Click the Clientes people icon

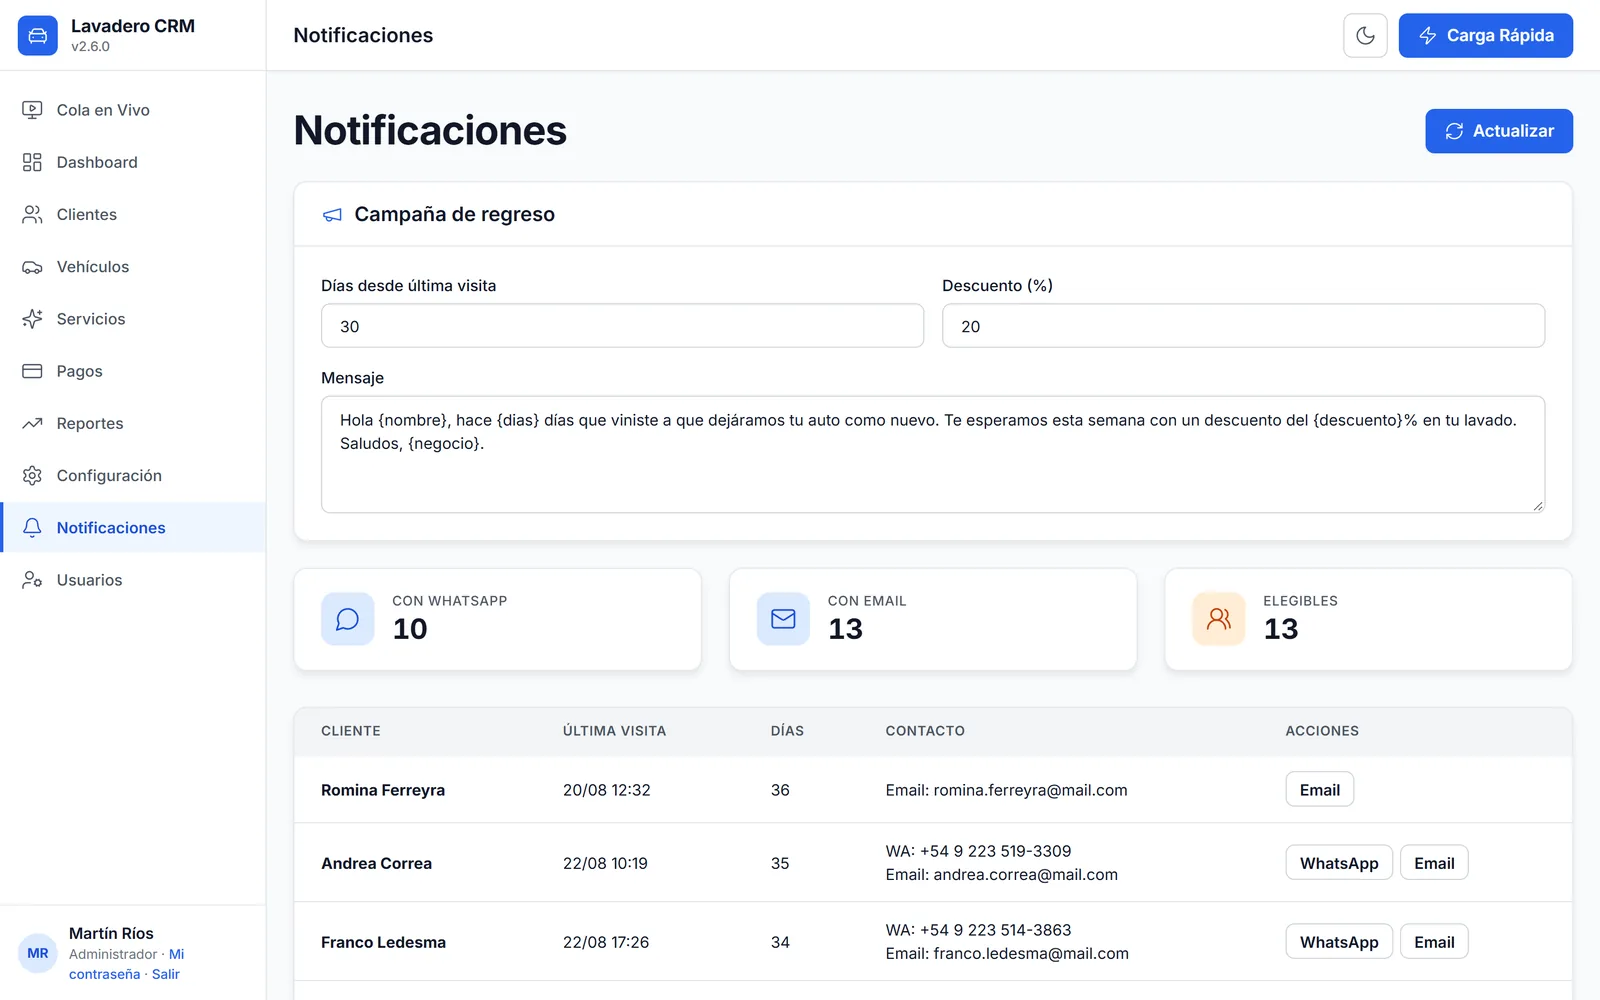coord(32,214)
